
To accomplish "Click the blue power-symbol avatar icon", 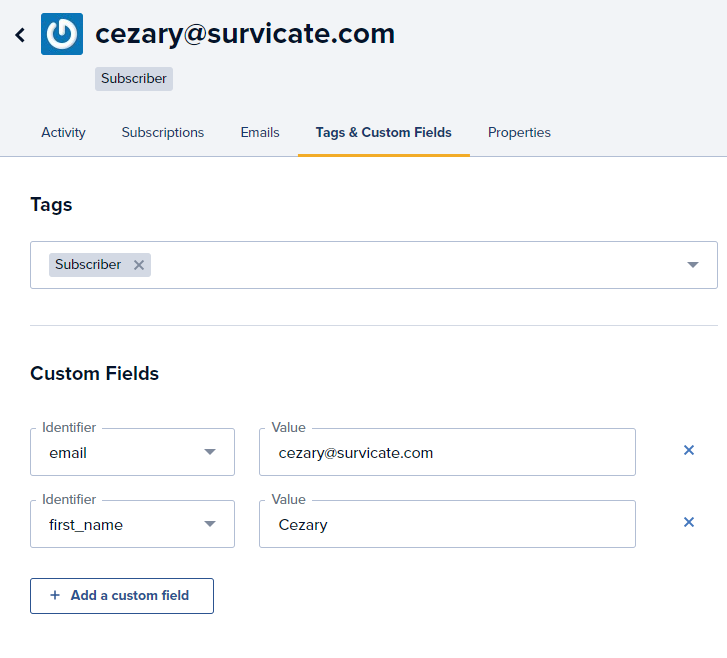I will tap(62, 34).
